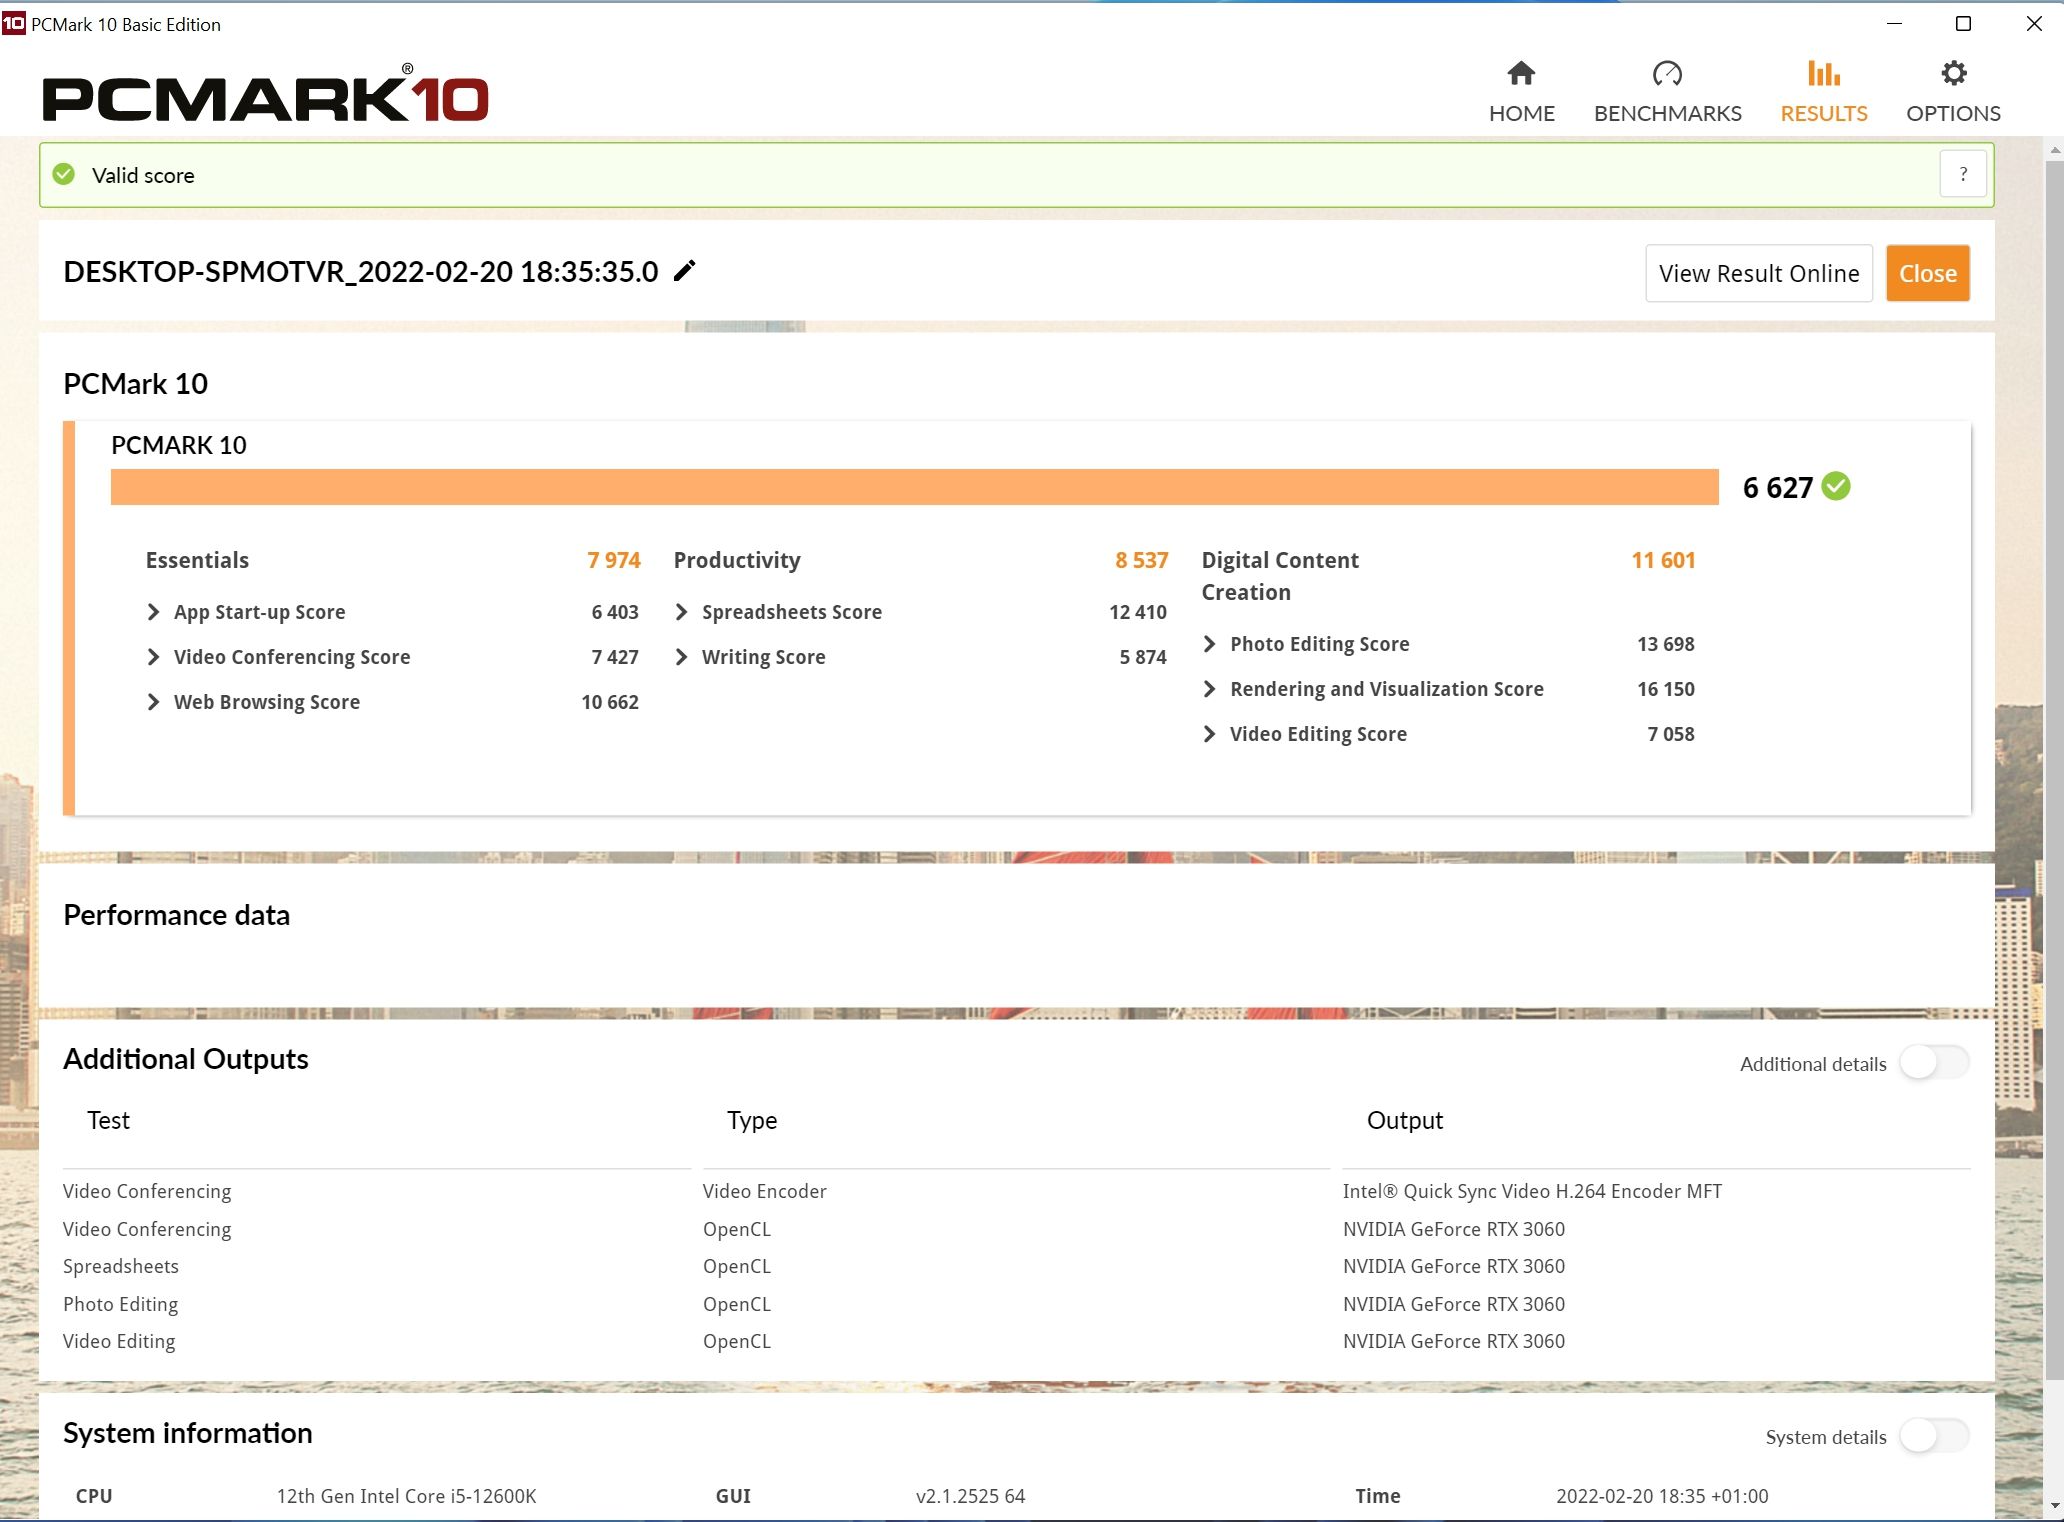Image resolution: width=2064 pixels, height=1522 pixels.
Task: Click the green checkmark beside score 6 627
Action: [1836, 487]
